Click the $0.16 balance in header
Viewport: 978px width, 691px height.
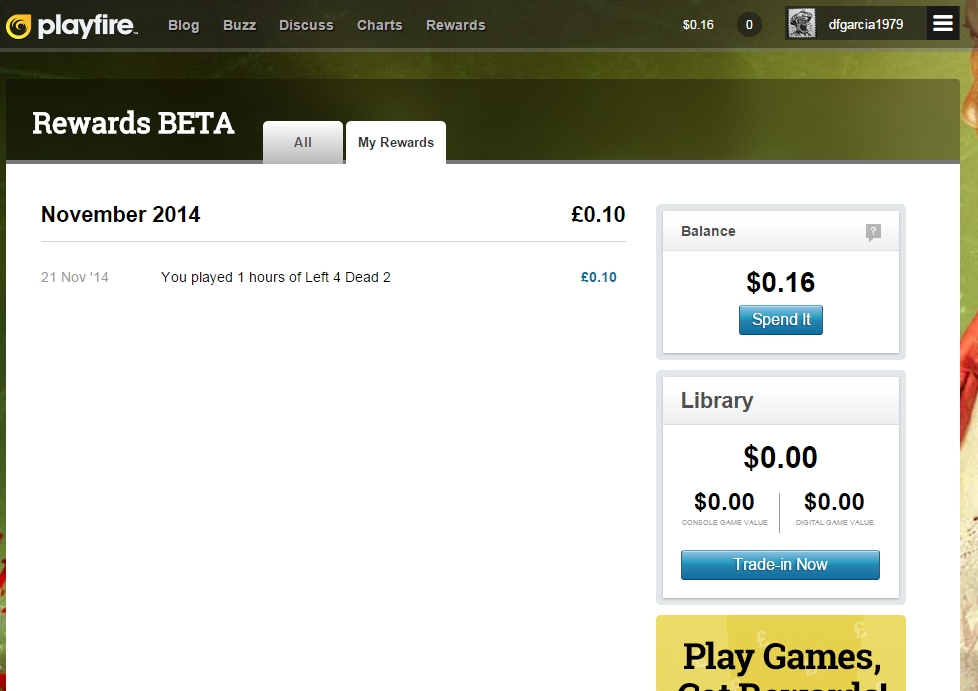coord(698,25)
